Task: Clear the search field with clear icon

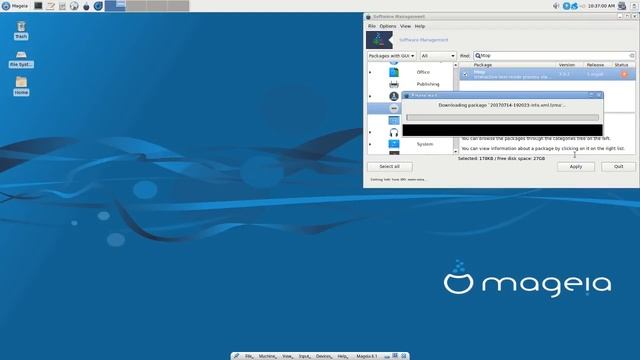Action: 631,56
